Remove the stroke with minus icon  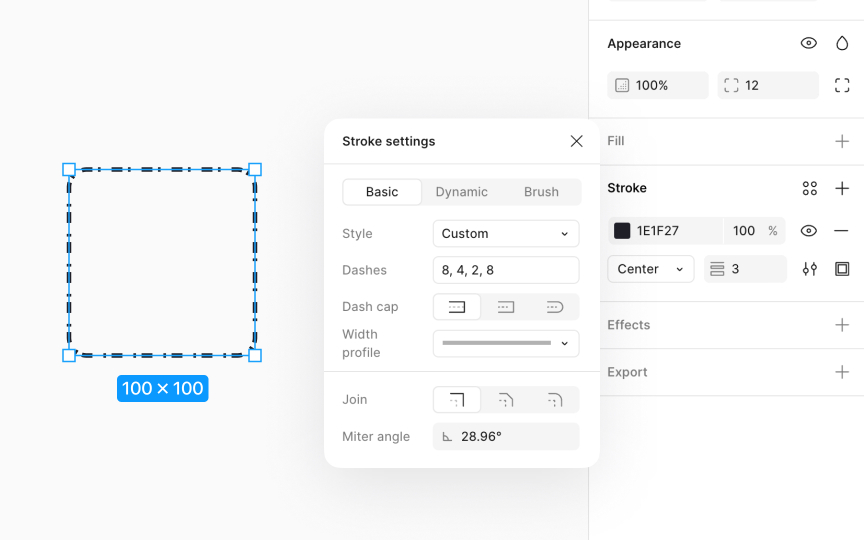click(841, 231)
